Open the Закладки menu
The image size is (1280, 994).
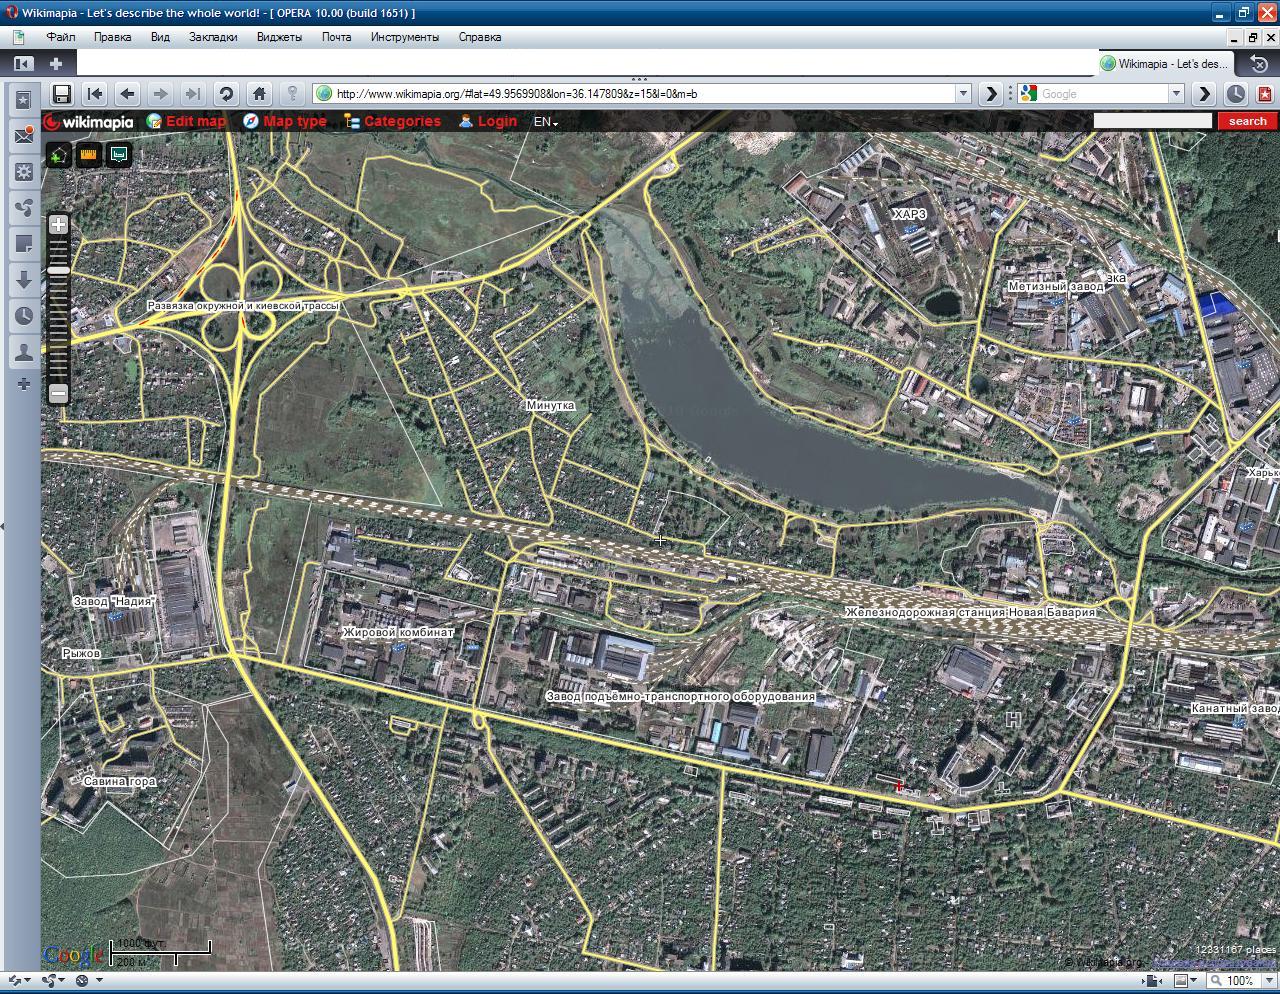point(213,37)
